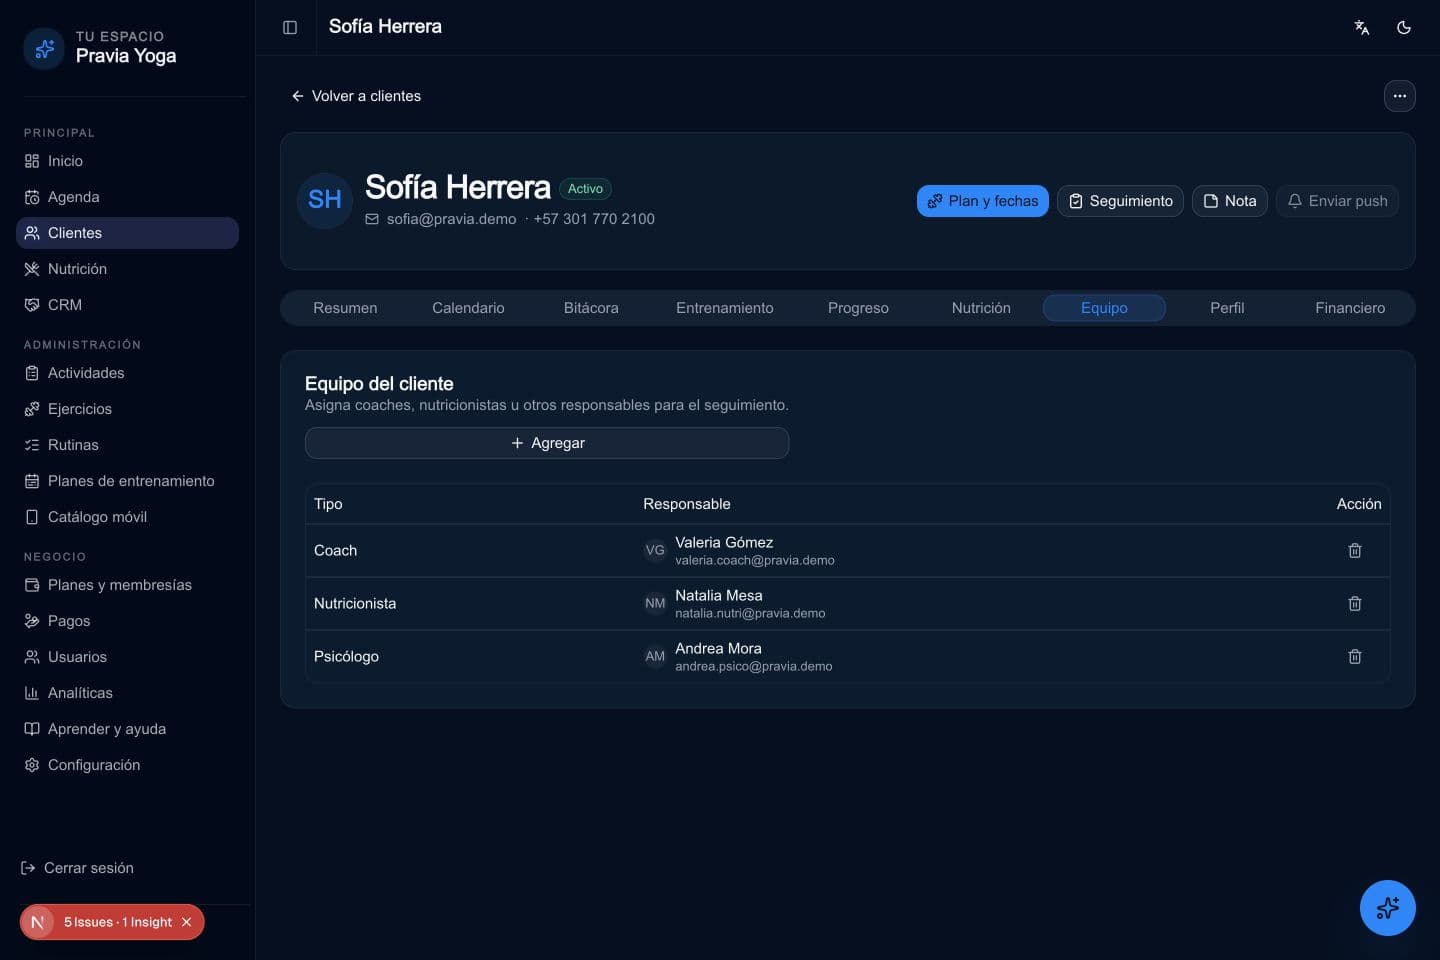Dismiss the issues badge with X
The width and height of the screenshot is (1440, 960).
(x=186, y=922)
